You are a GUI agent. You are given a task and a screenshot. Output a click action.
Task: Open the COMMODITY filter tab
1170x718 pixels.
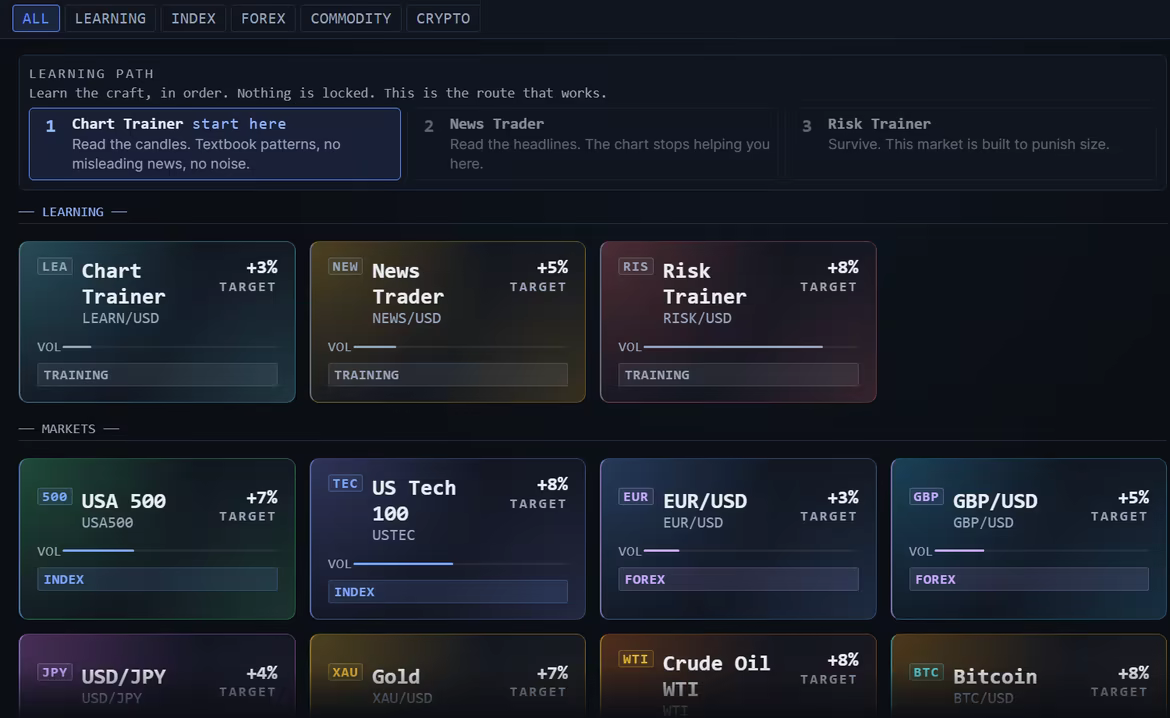click(x=351, y=19)
